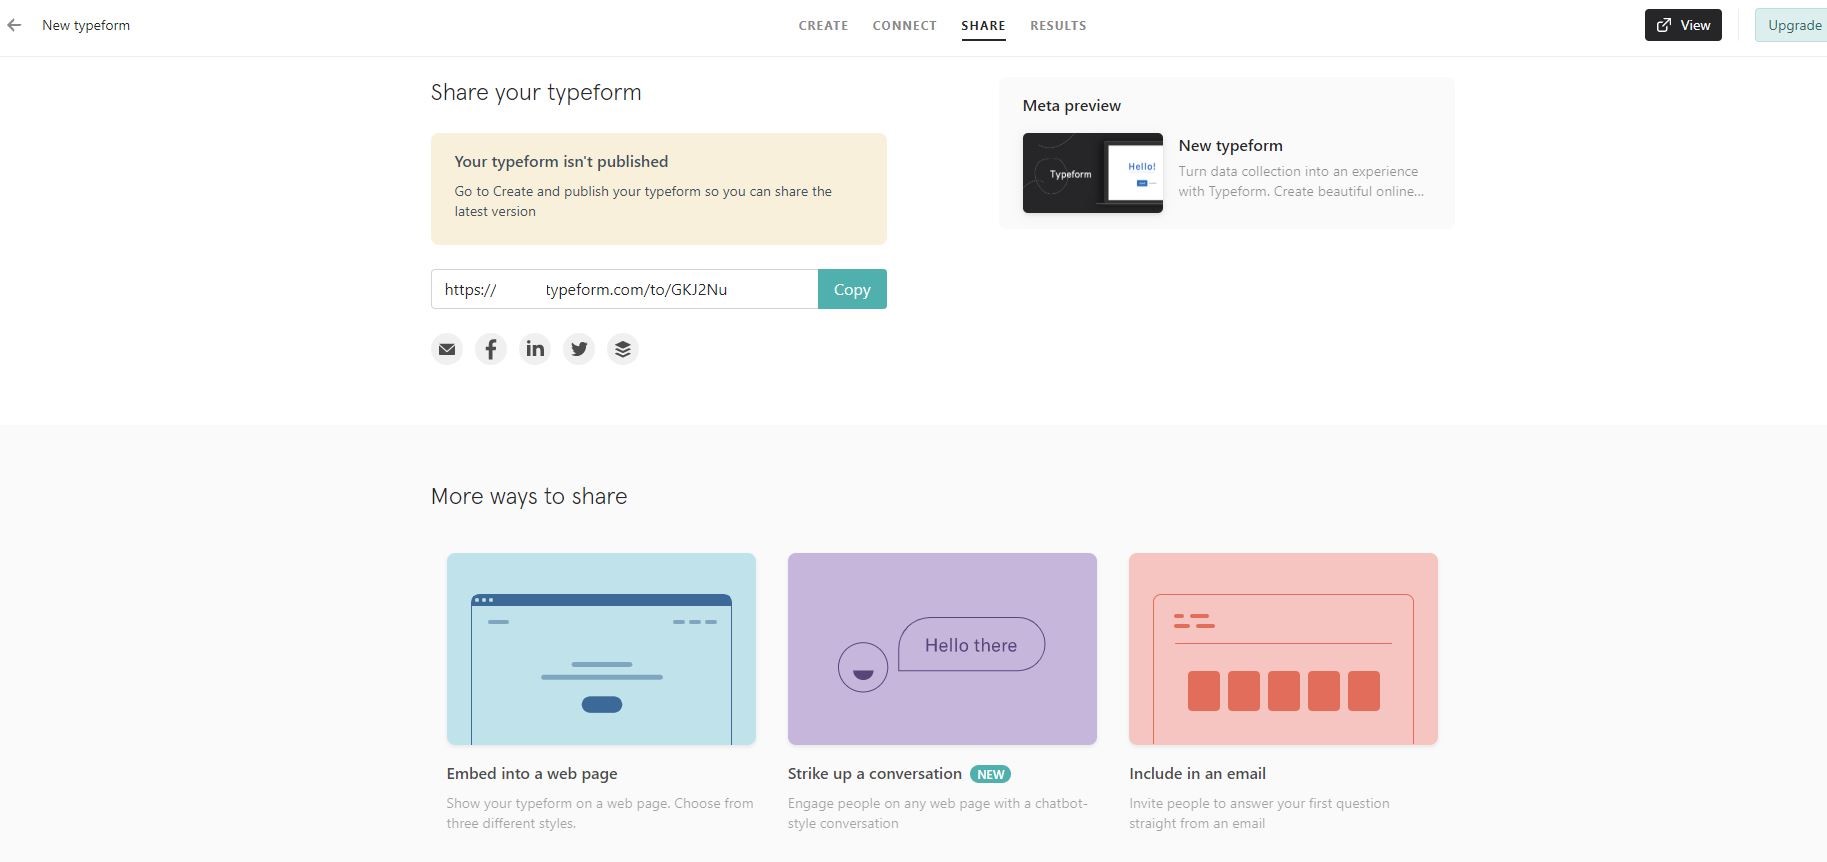Click the Meta preview thumbnail image

(1092, 173)
